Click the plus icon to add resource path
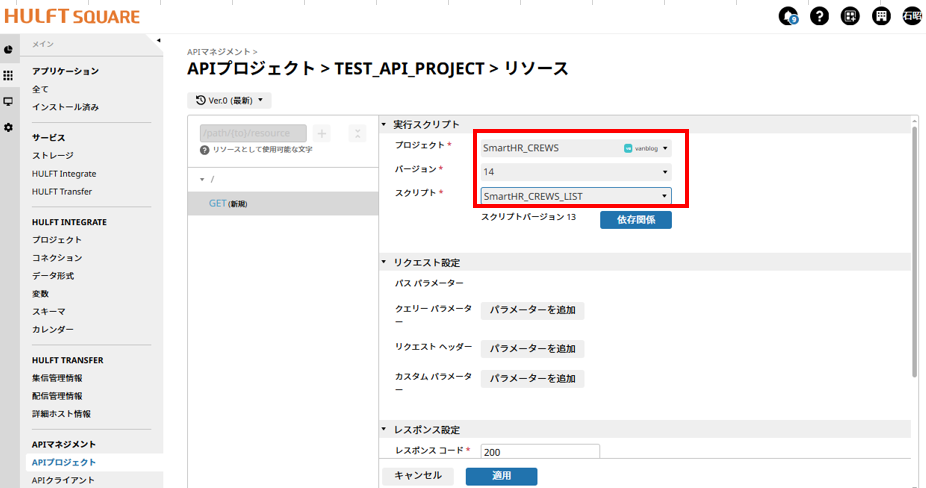The image size is (926, 488). [x=322, y=134]
